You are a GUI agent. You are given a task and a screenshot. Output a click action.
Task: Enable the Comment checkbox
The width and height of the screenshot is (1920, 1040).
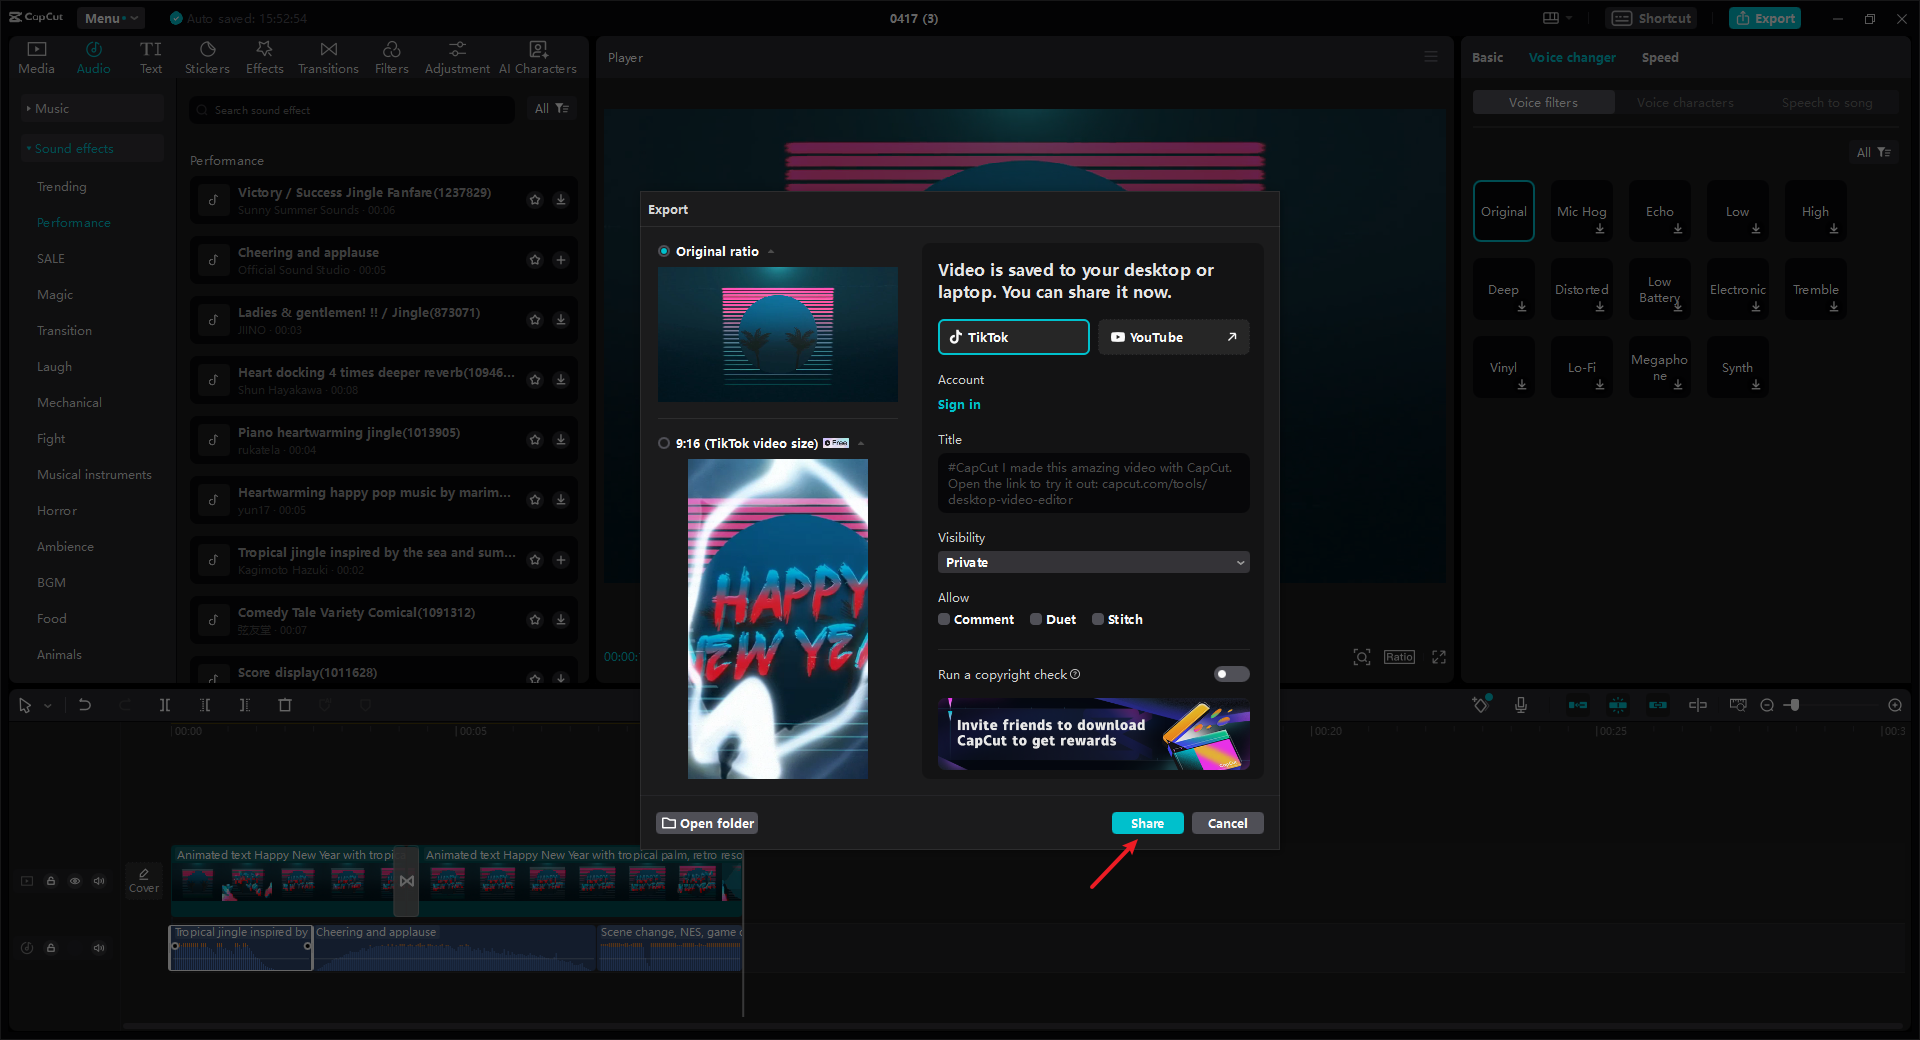pyautogui.click(x=944, y=619)
